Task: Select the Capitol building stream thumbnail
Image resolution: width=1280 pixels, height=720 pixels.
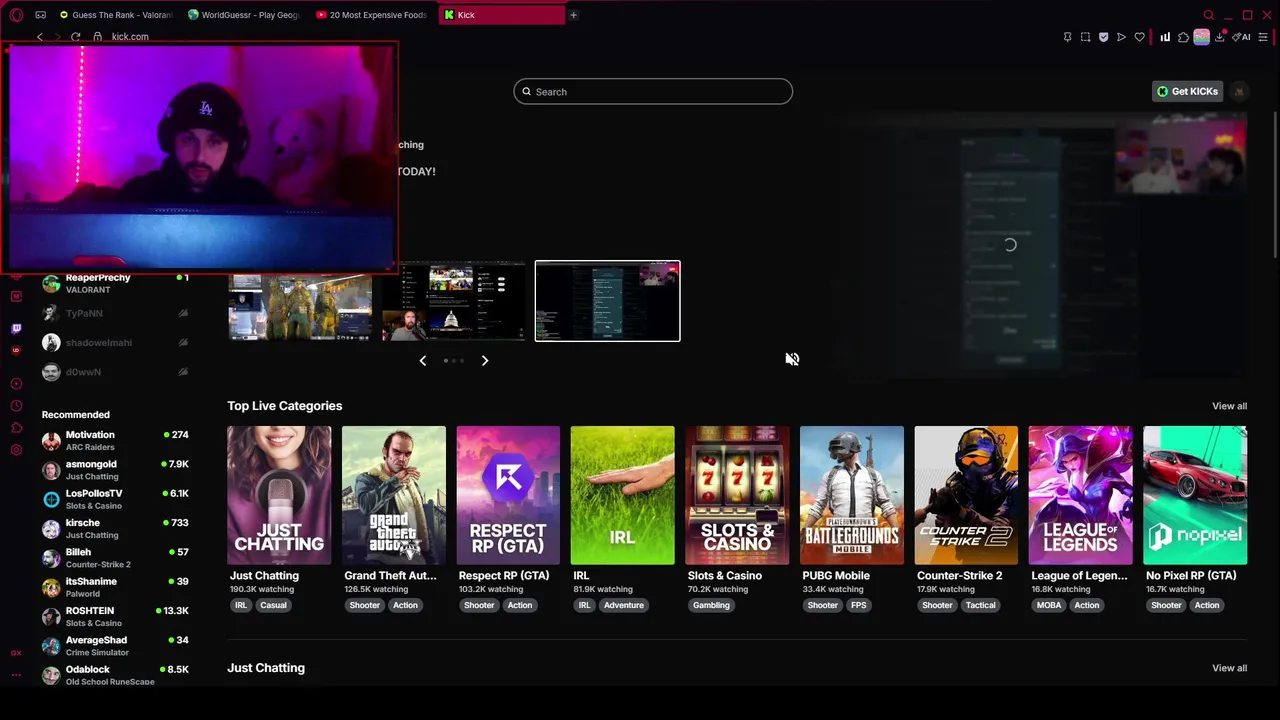Action: point(453,301)
